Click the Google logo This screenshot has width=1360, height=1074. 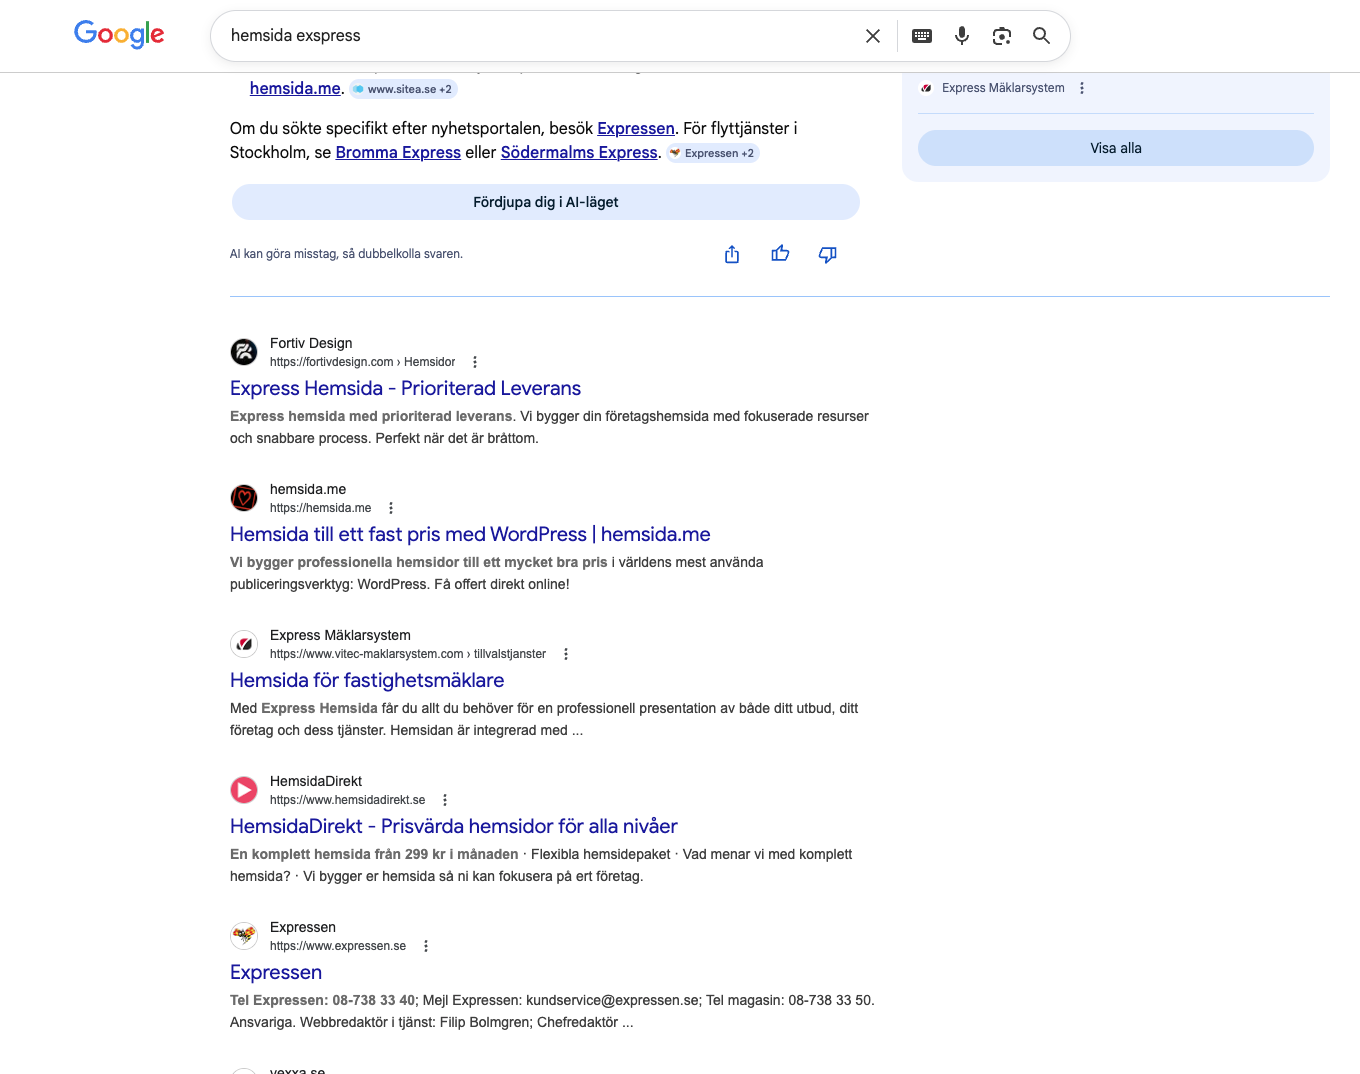pos(119,35)
